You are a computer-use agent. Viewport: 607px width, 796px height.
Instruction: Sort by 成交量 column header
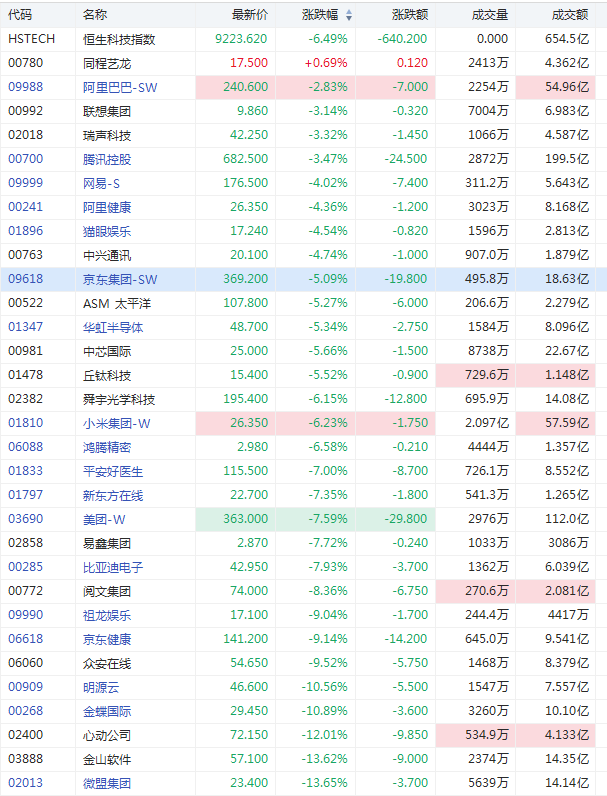click(490, 15)
